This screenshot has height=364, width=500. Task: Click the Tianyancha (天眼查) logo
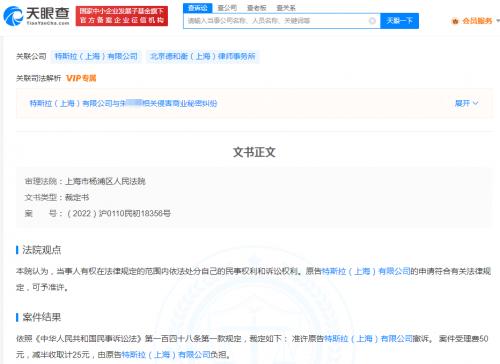point(36,16)
